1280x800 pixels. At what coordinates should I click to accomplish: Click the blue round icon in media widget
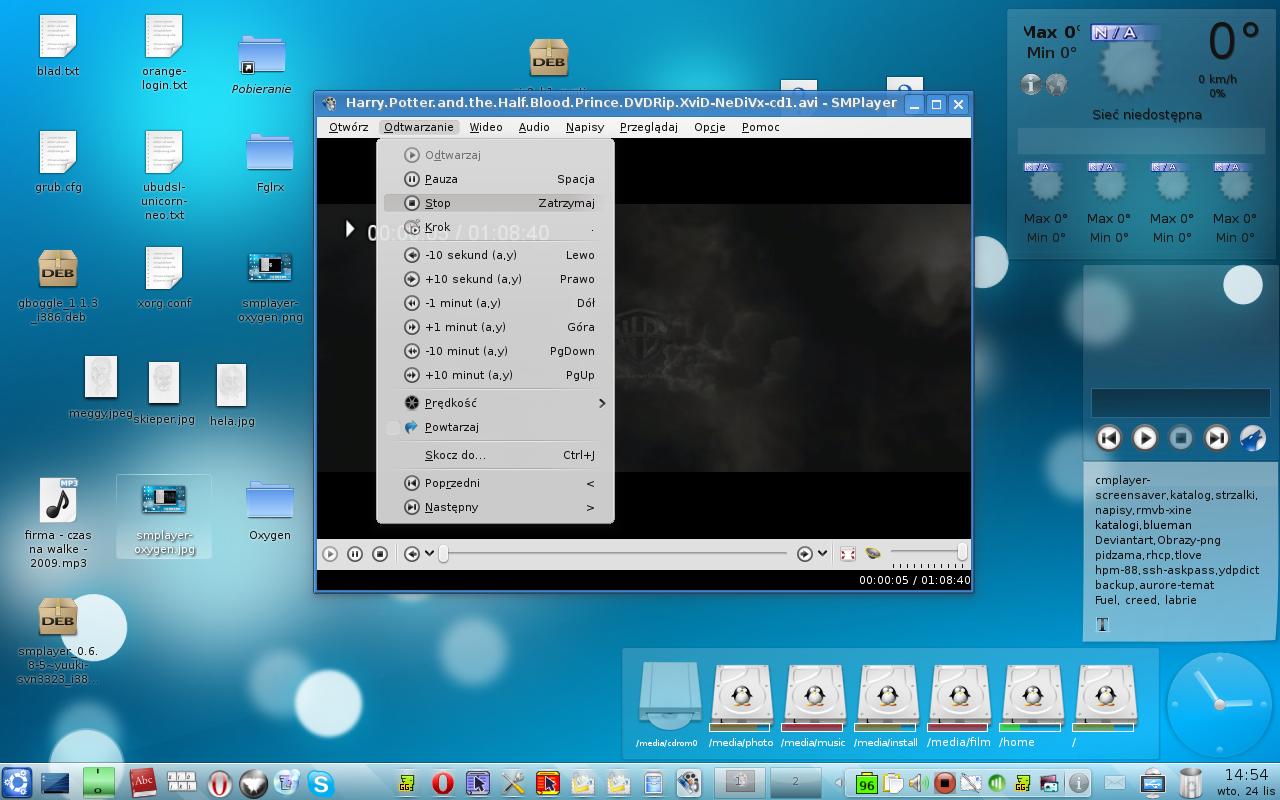tap(1252, 438)
